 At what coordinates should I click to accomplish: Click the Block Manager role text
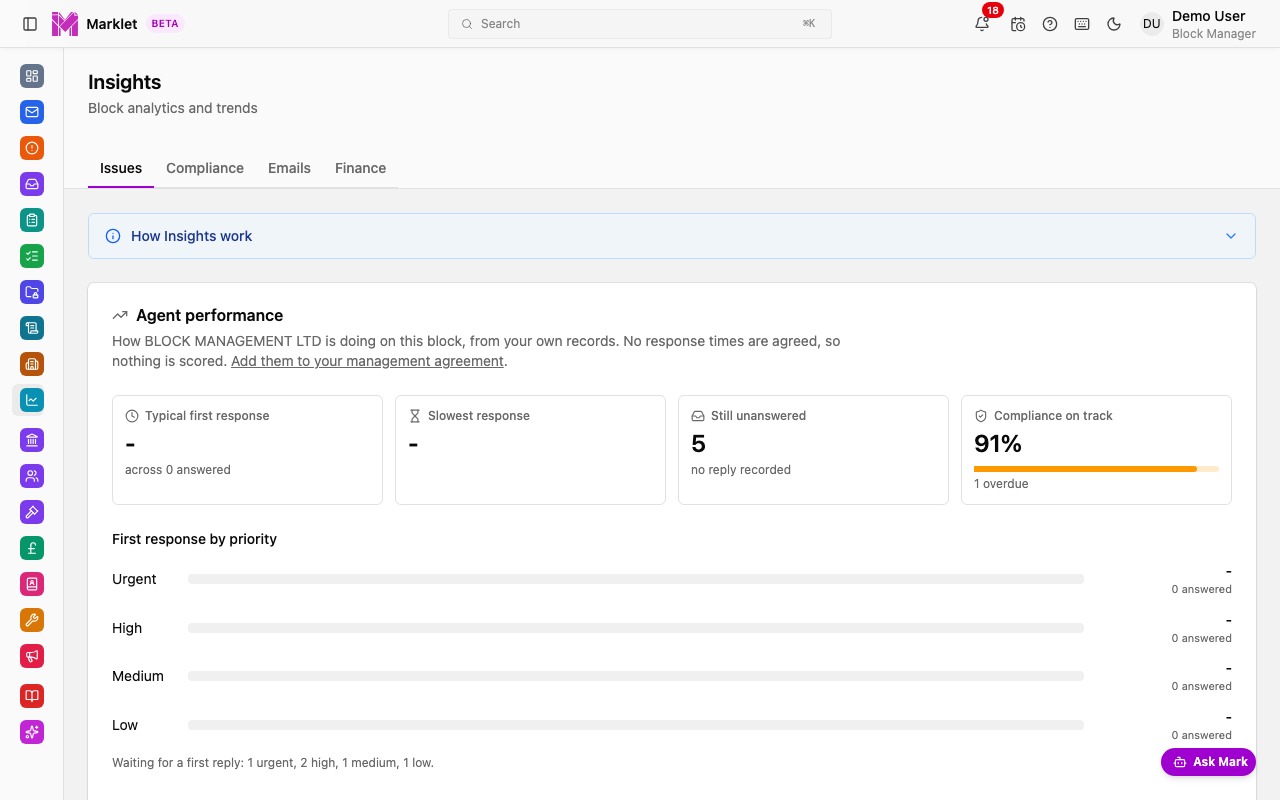coord(1214,34)
